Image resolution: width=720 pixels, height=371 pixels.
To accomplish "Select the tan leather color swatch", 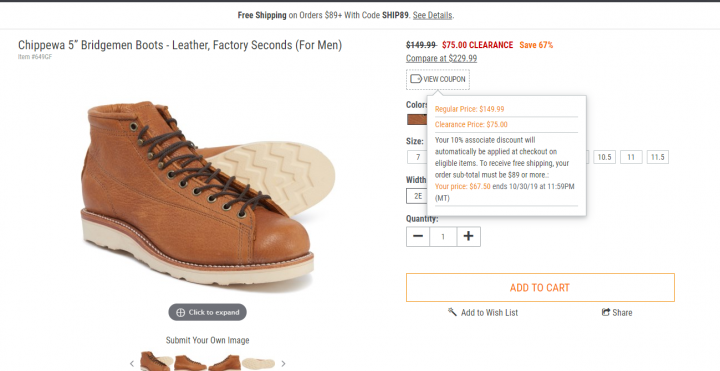I will [417, 120].
